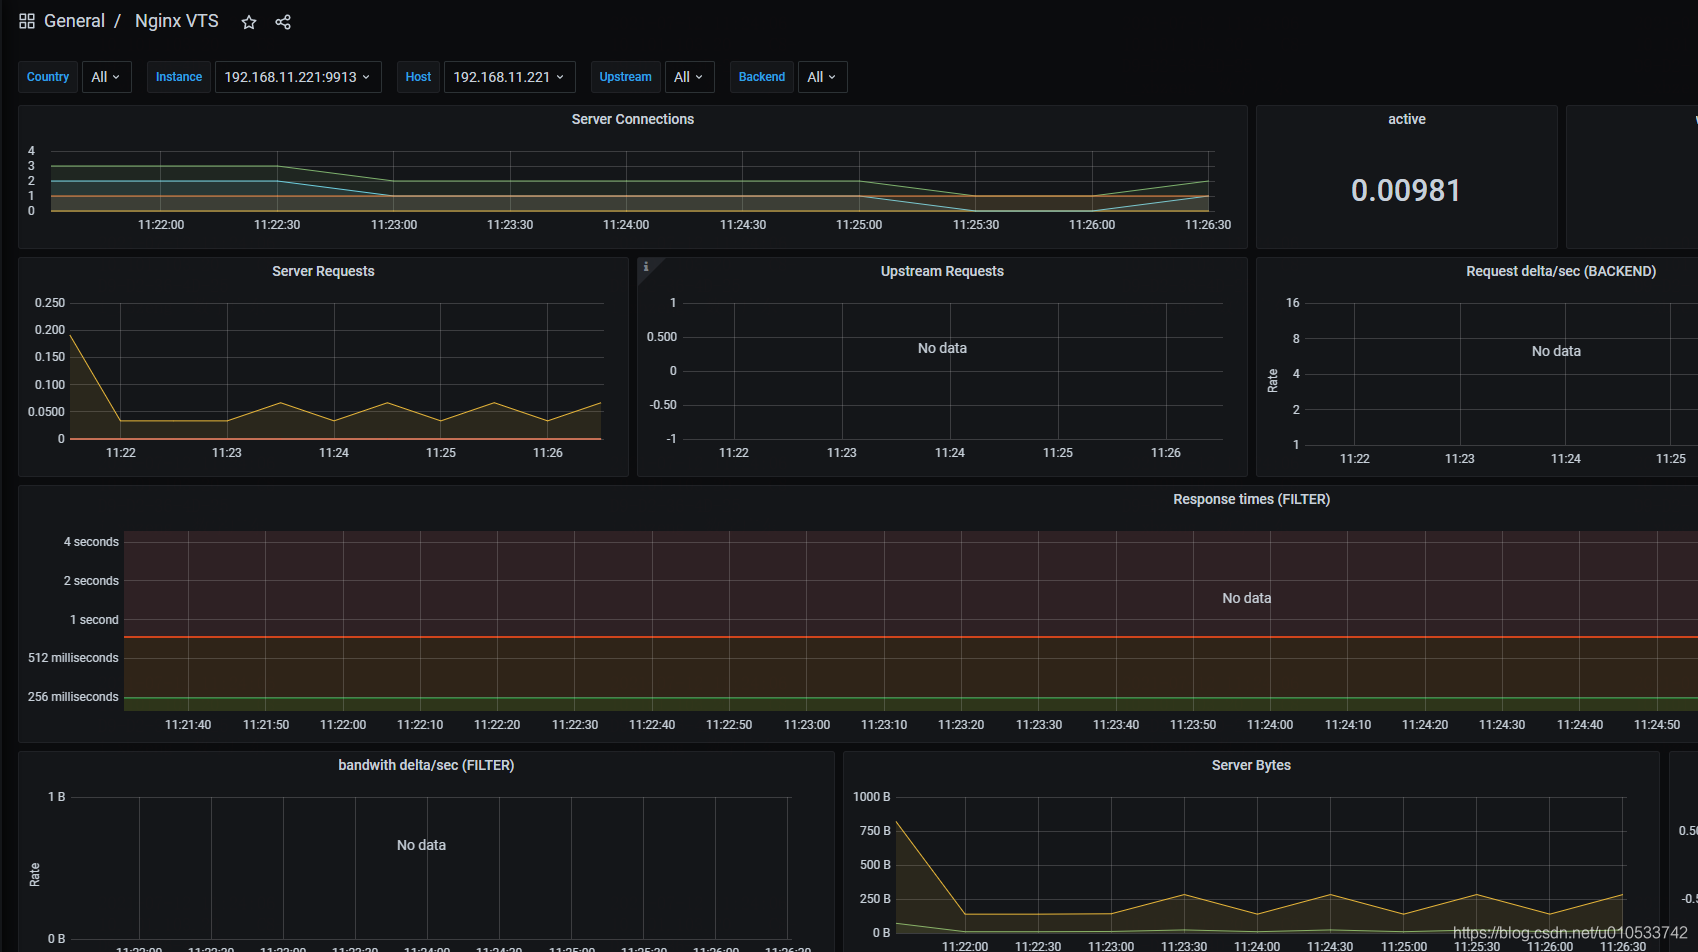The height and width of the screenshot is (952, 1698).
Task: Click the Instance variable label
Action: coord(179,77)
